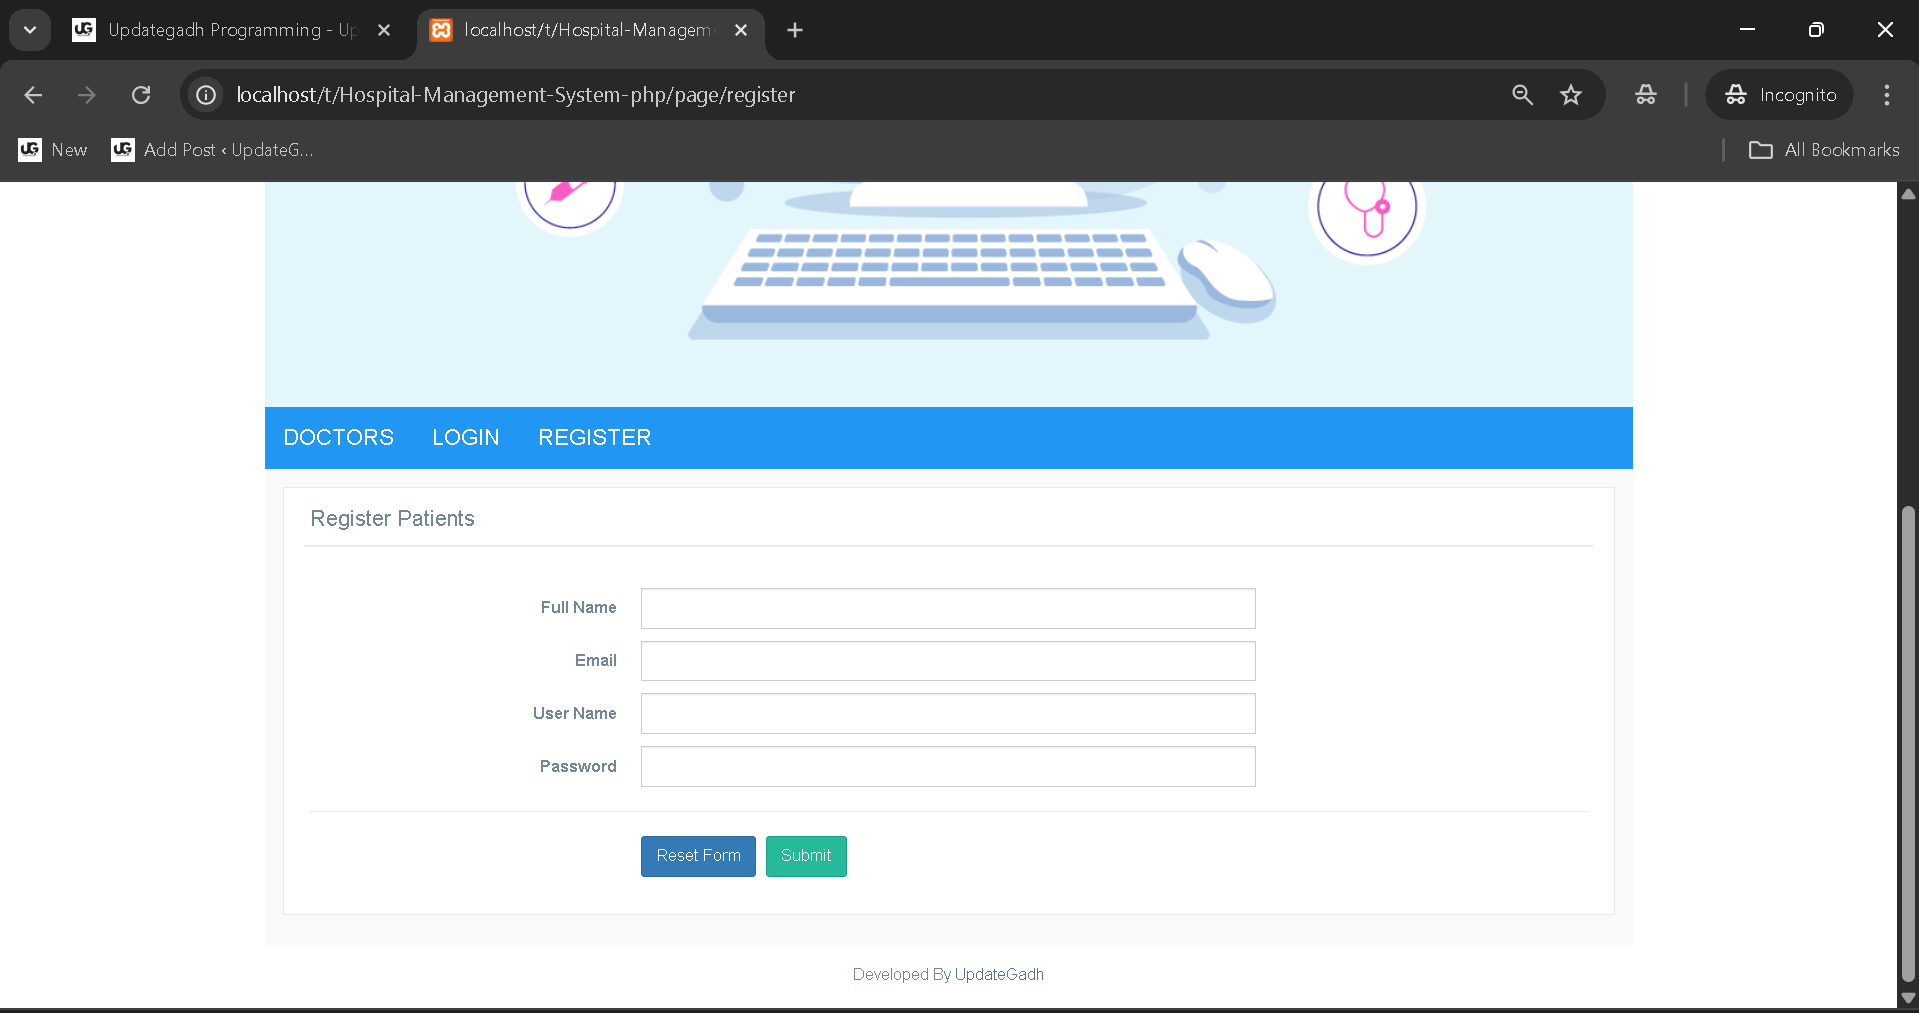The height and width of the screenshot is (1013, 1919).
Task: Click the Submit button
Action: [x=805, y=856]
